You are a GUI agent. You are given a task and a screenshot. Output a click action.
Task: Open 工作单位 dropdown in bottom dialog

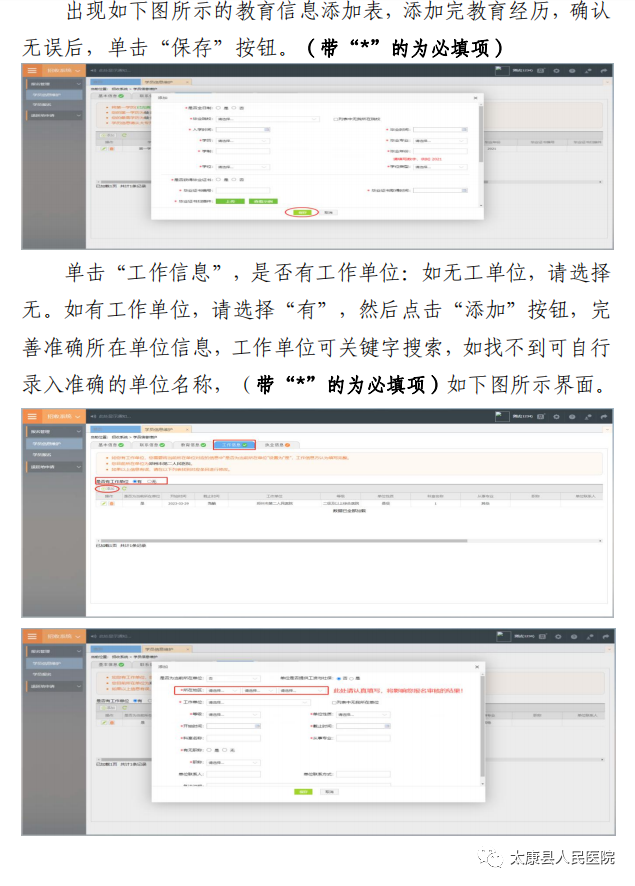pyautogui.click(x=258, y=702)
